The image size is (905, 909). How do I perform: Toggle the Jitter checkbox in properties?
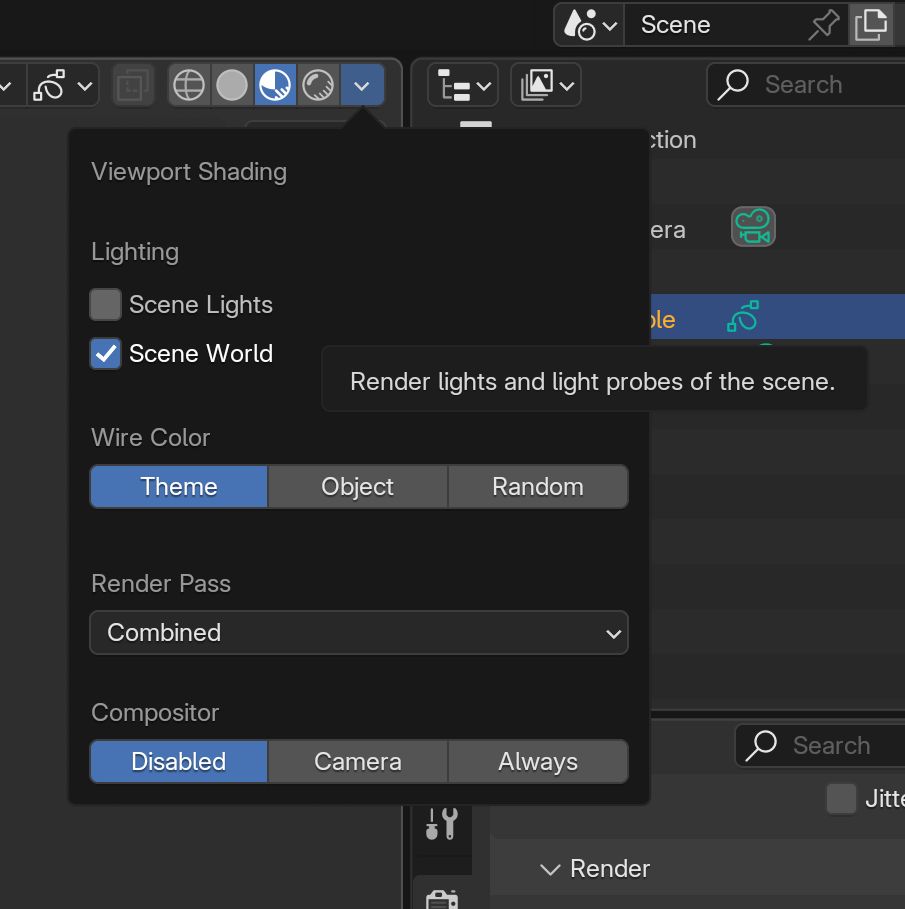tap(841, 799)
